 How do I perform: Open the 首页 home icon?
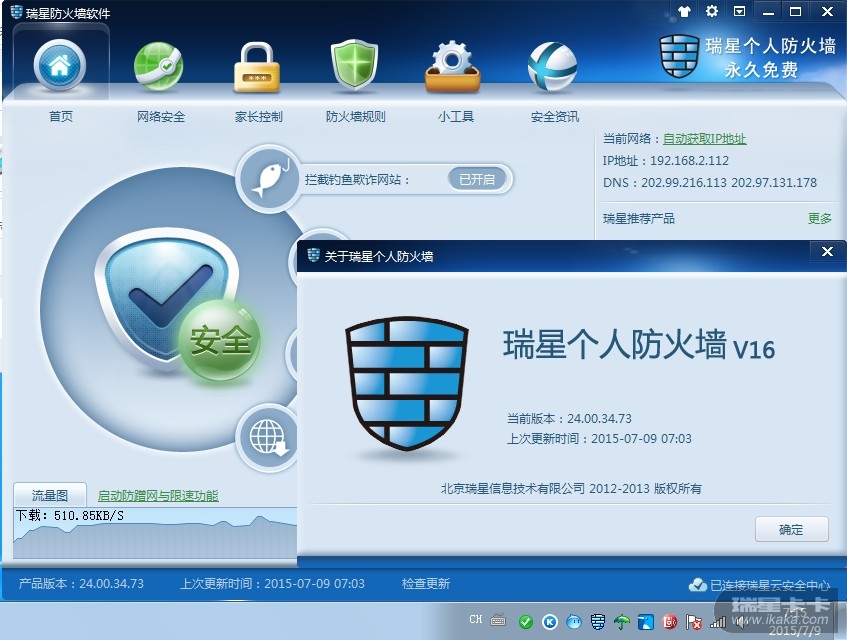coord(59,65)
